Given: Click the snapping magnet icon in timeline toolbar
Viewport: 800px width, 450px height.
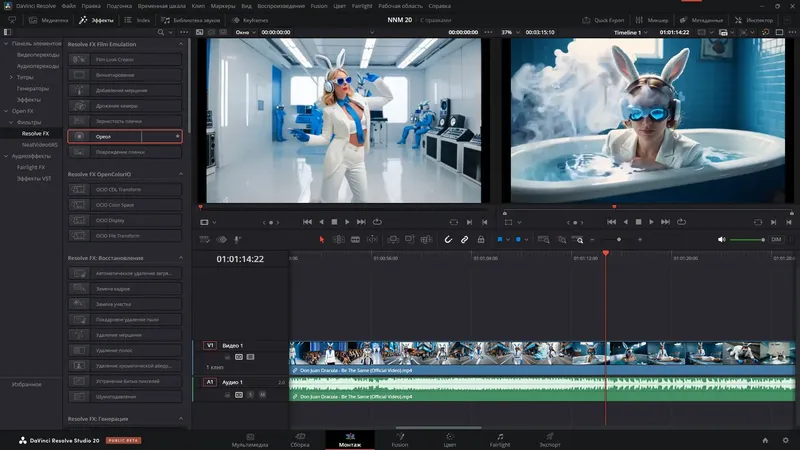Looking at the screenshot, I should pyautogui.click(x=448, y=239).
